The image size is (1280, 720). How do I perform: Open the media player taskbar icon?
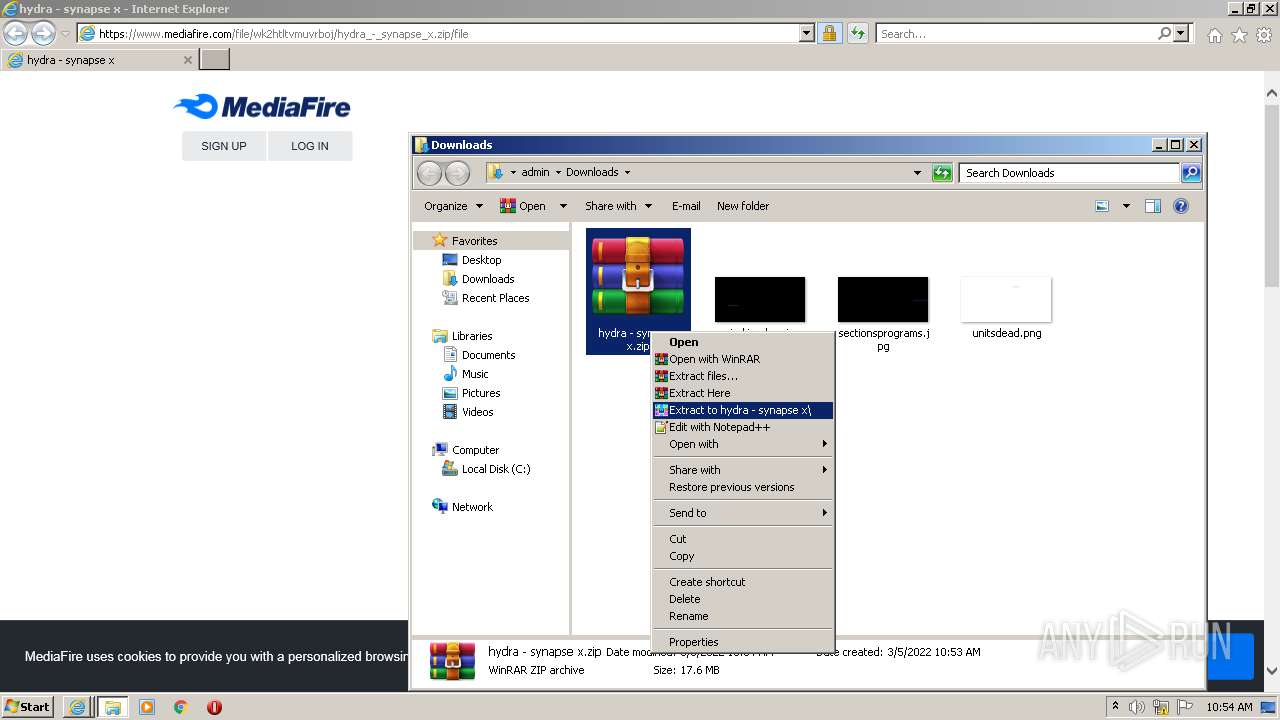point(147,707)
